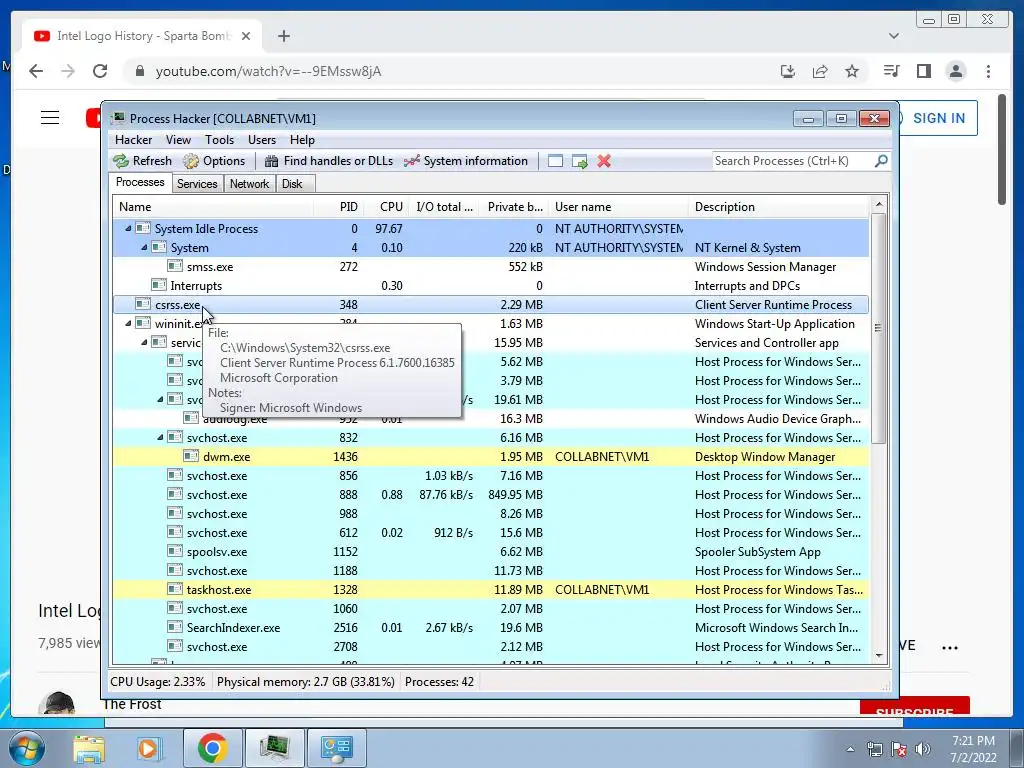Open File Explorer from taskbar

(88, 748)
